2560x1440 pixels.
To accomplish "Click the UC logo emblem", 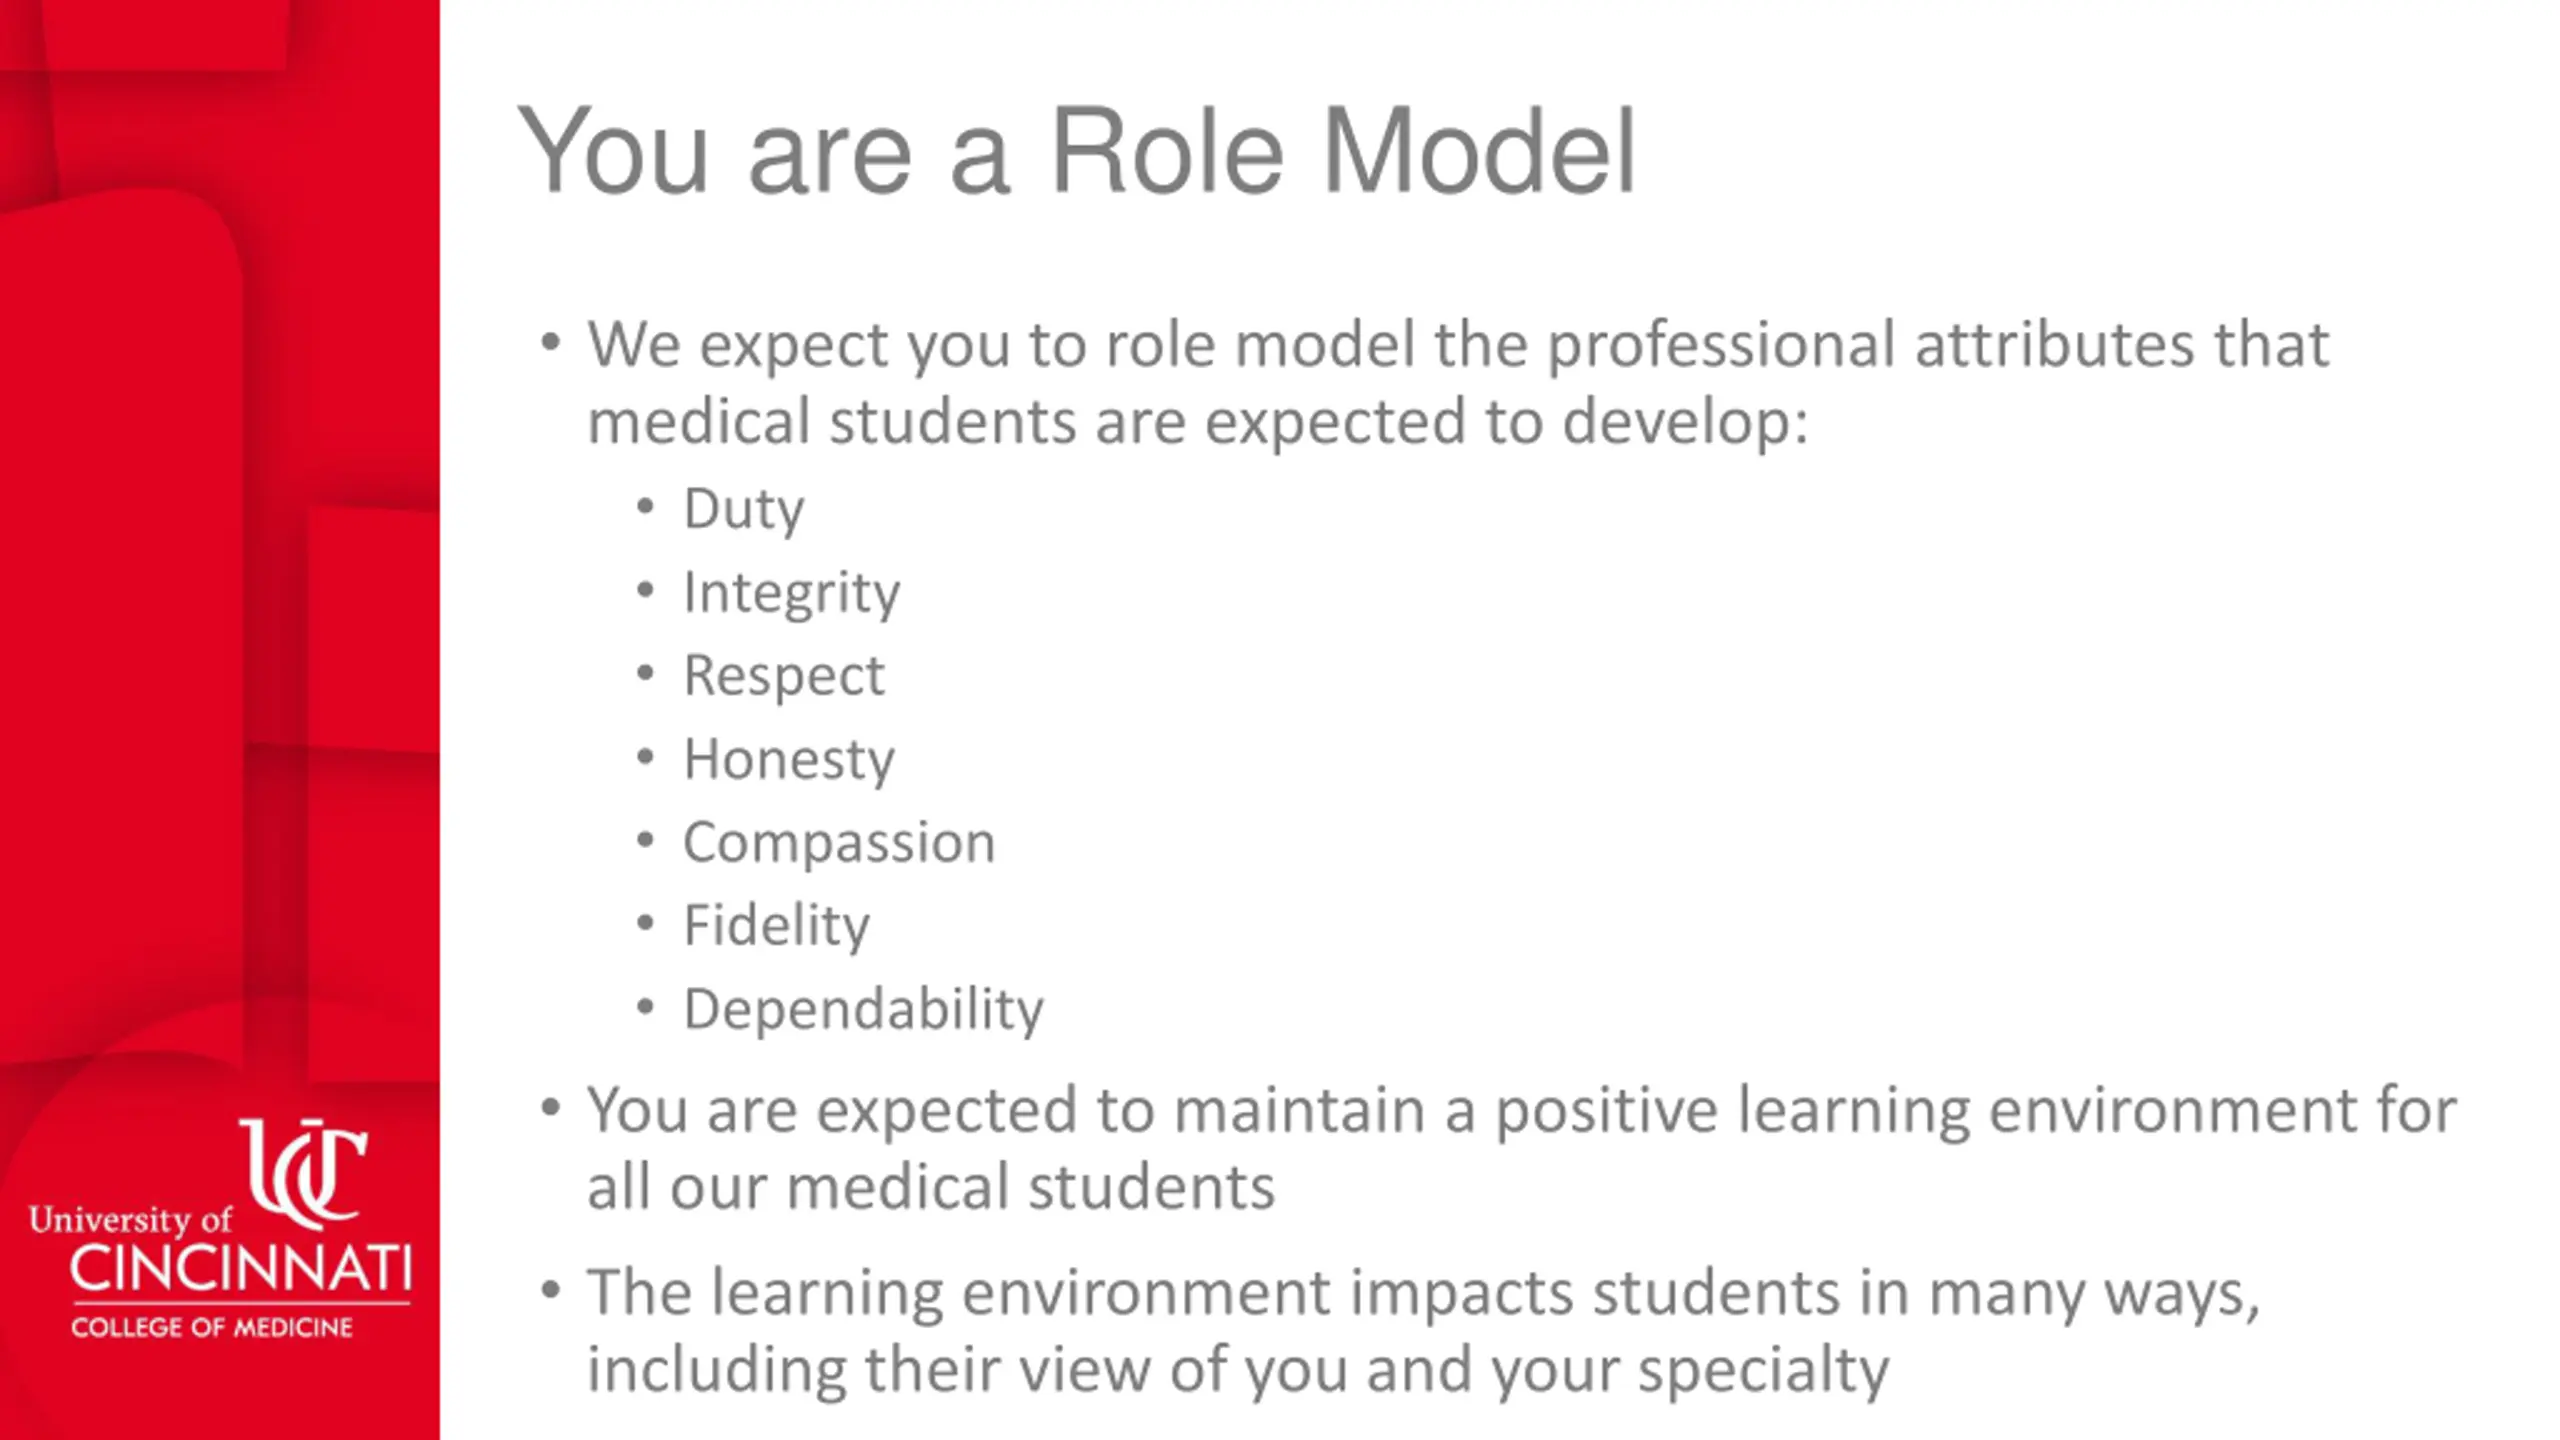I will pos(303,1173).
